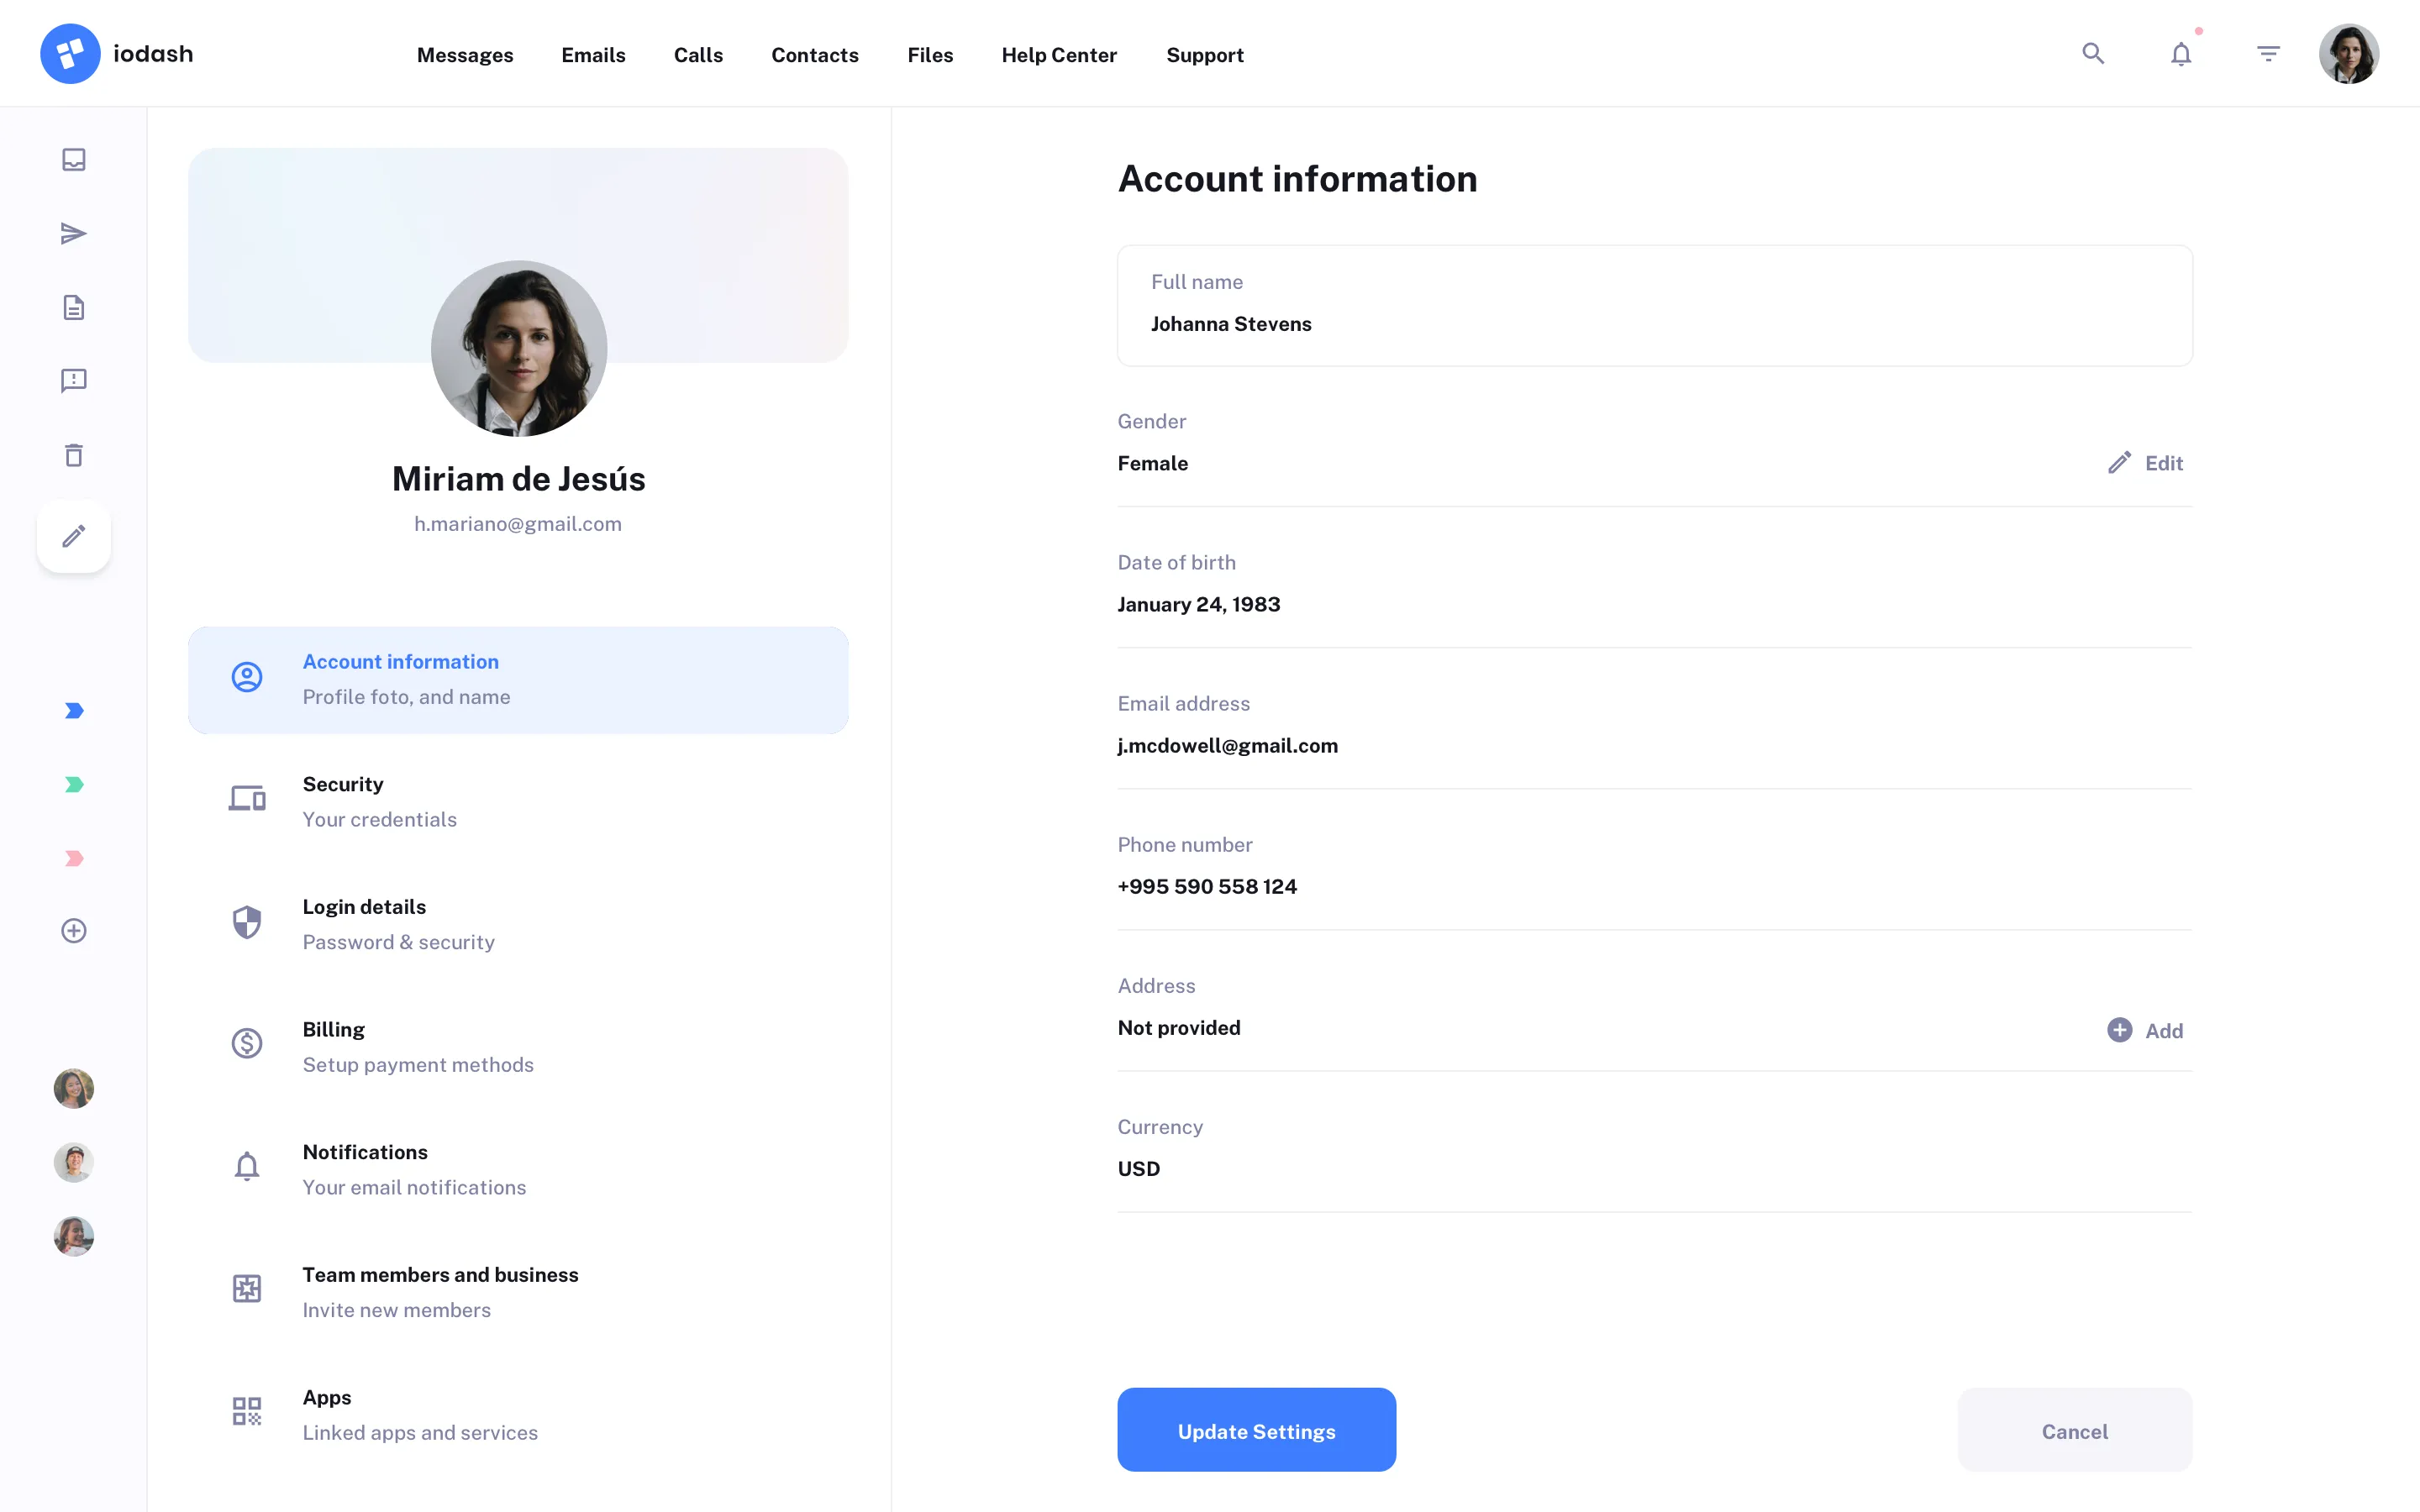Open the Drafts document icon in sidebar
Image resolution: width=2420 pixels, height=1512 pixels.
pos(73,306)
